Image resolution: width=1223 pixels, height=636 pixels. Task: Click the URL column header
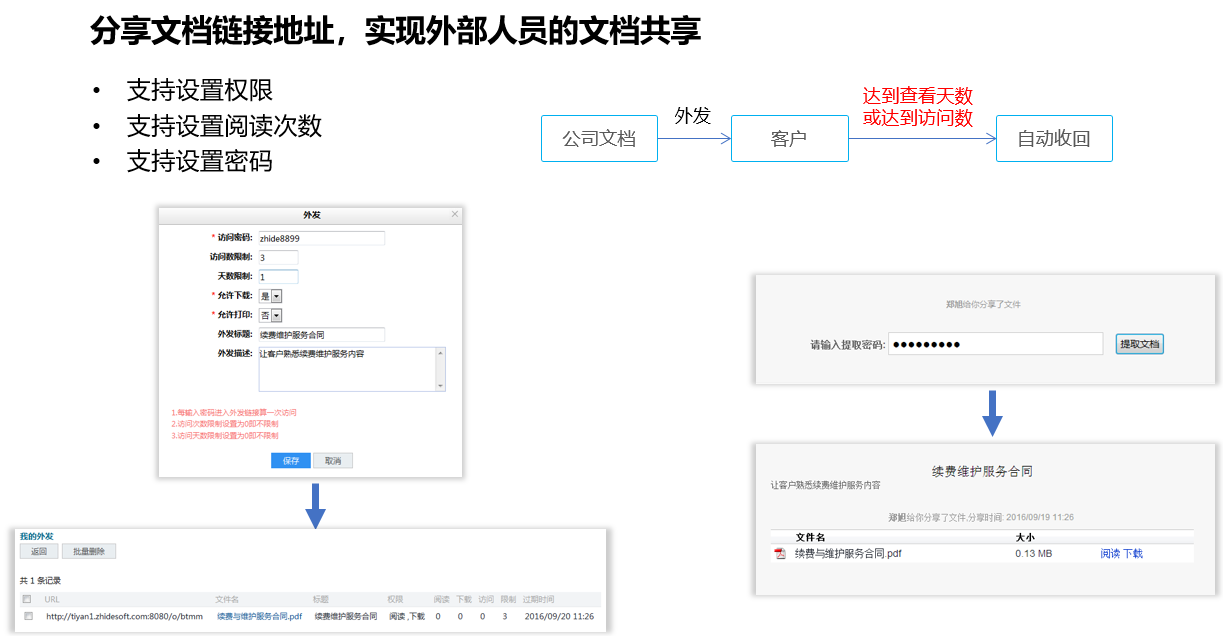pyautogui.click(x=52, y=599)
